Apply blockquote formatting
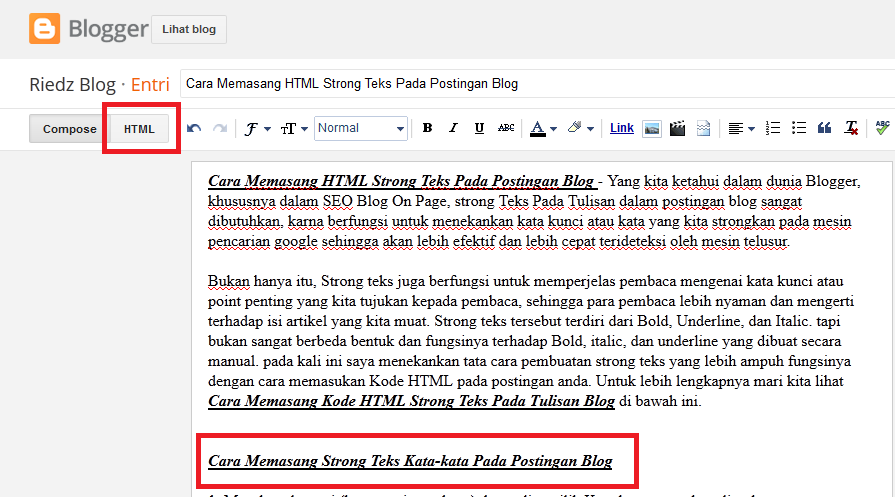Viewport: 895px width, 497px height. 824,128
